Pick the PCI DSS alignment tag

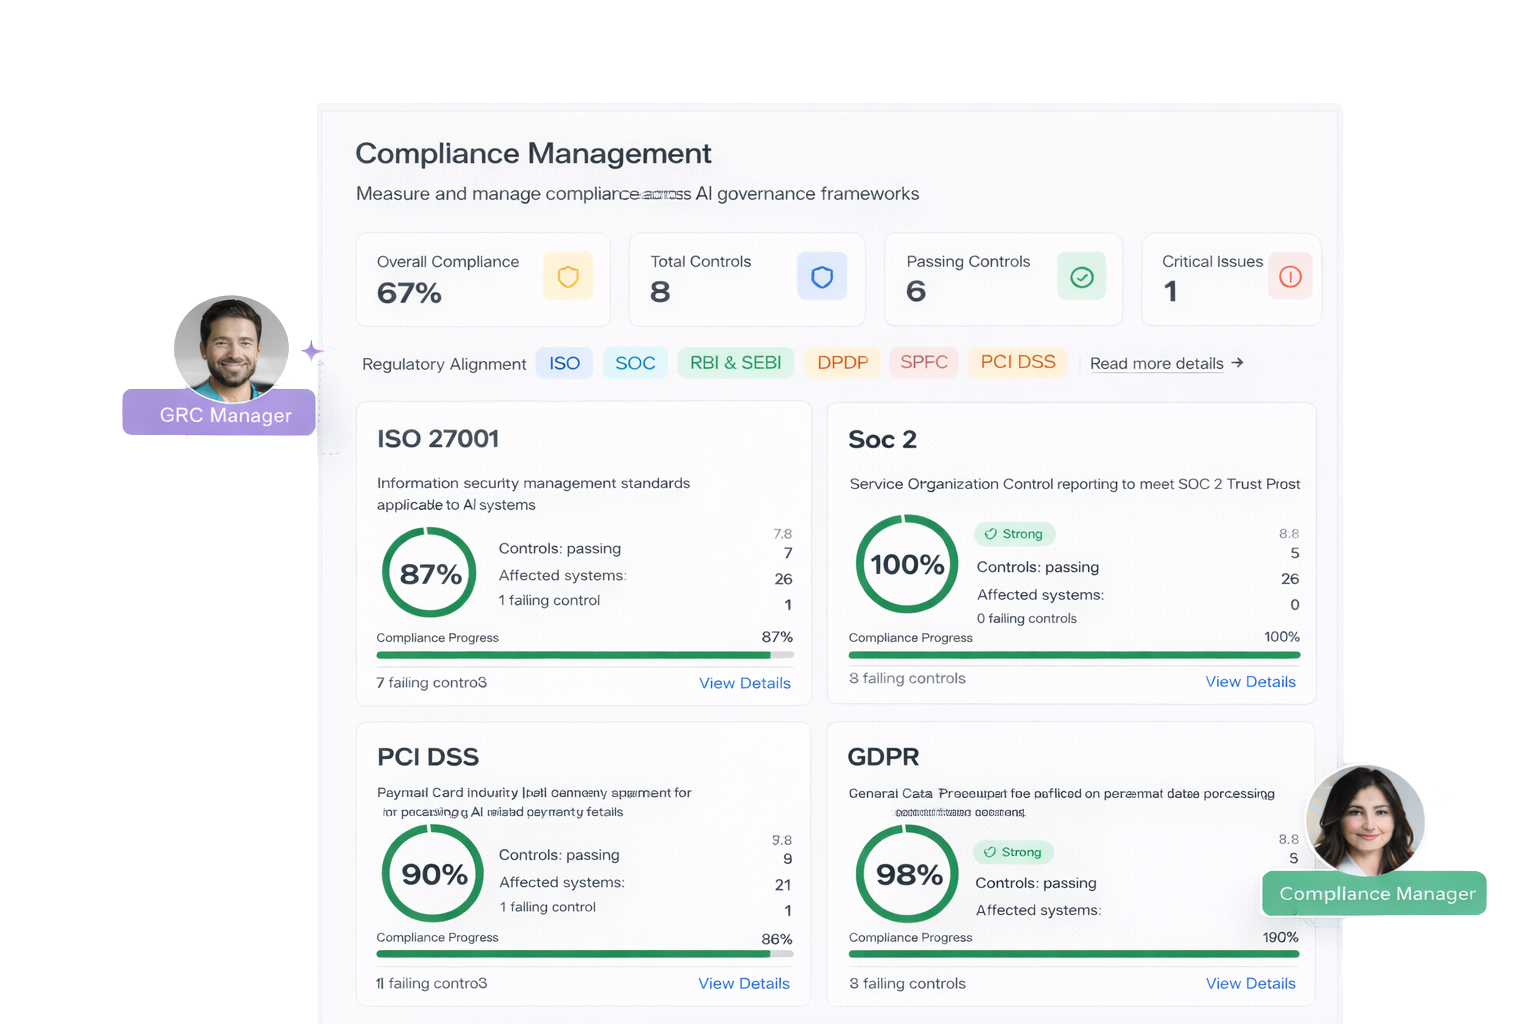click(1017, 362)
